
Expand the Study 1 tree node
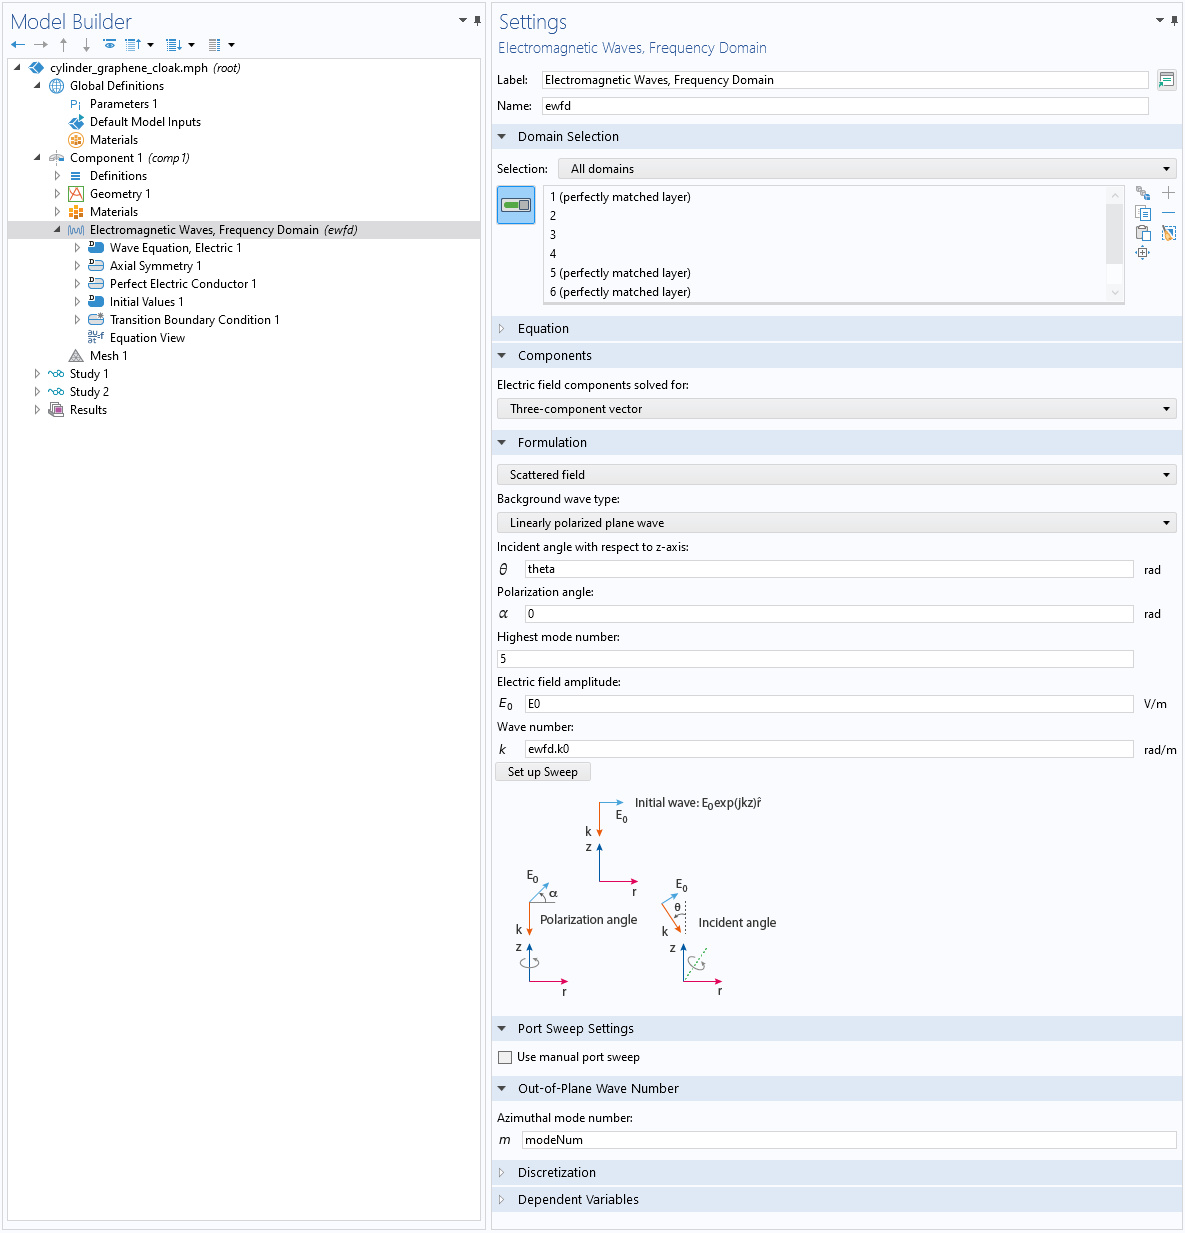(x=37, y=374)
